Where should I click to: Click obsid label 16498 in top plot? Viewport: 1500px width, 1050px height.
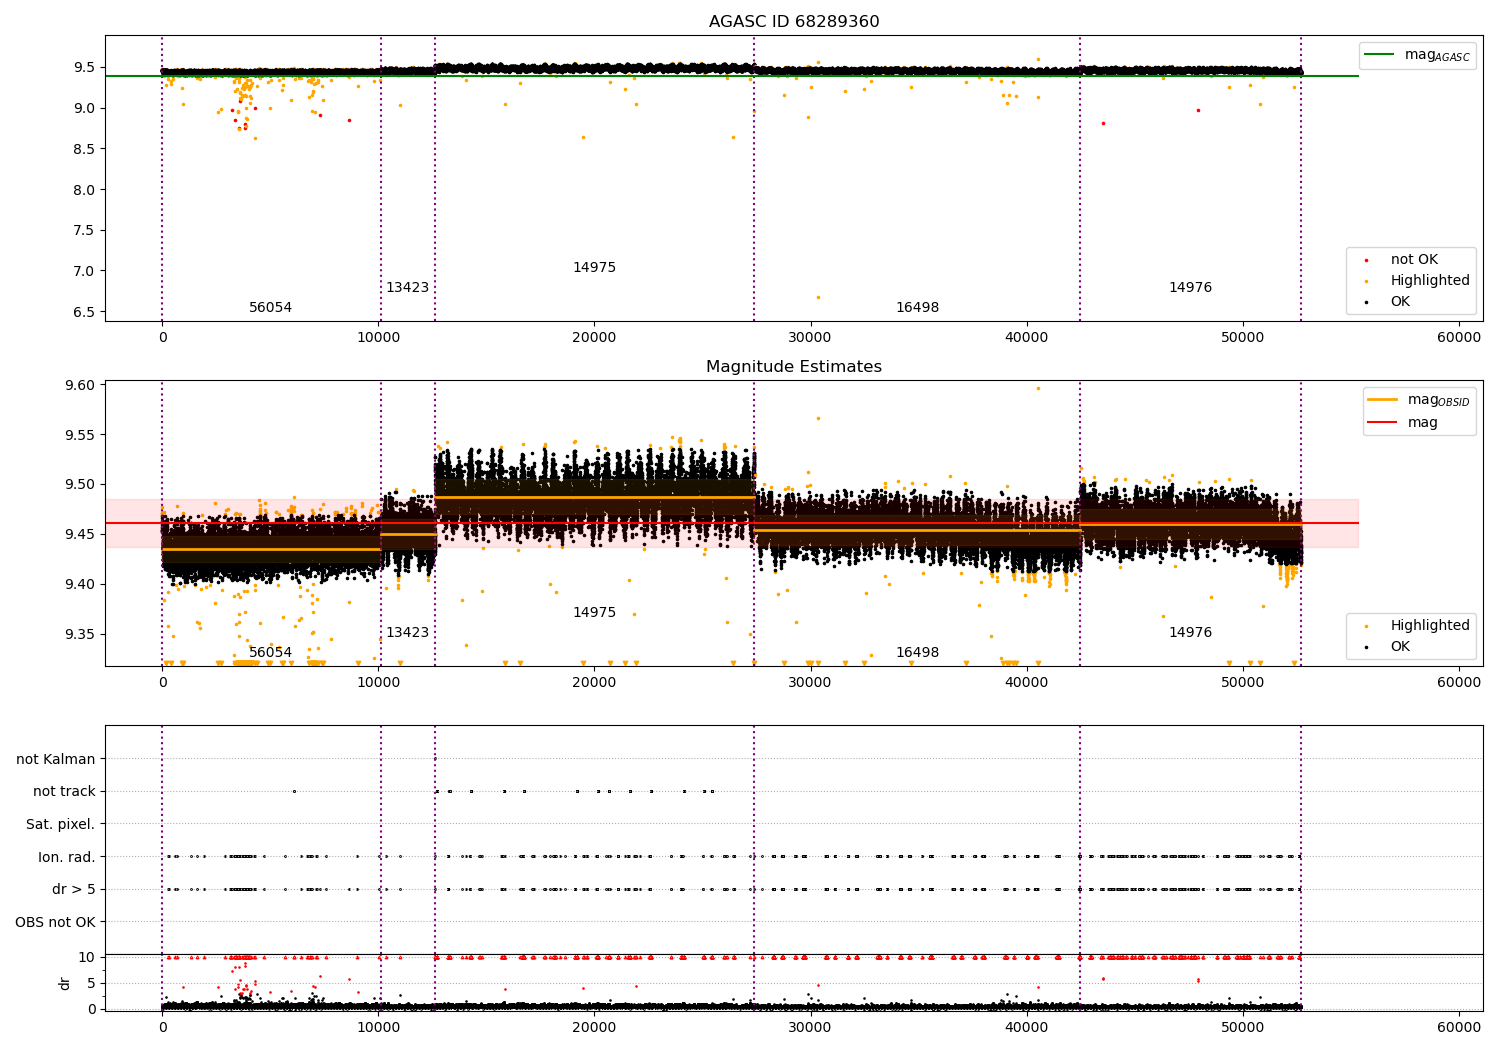[x=917, y=308]
